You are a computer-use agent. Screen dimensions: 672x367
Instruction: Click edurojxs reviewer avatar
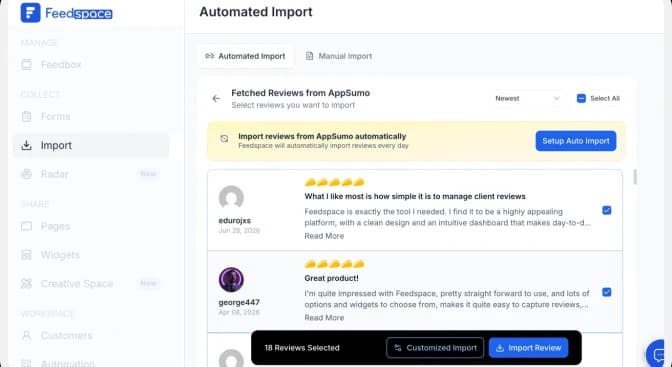pos(231,198)
